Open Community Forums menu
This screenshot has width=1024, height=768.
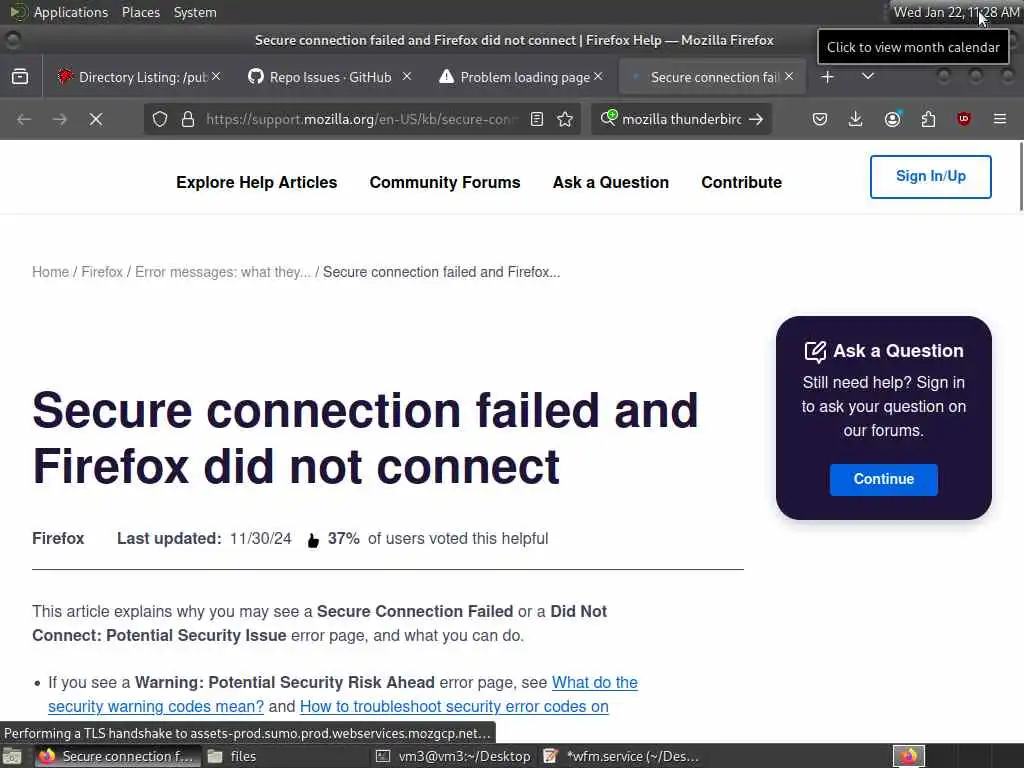445,182
